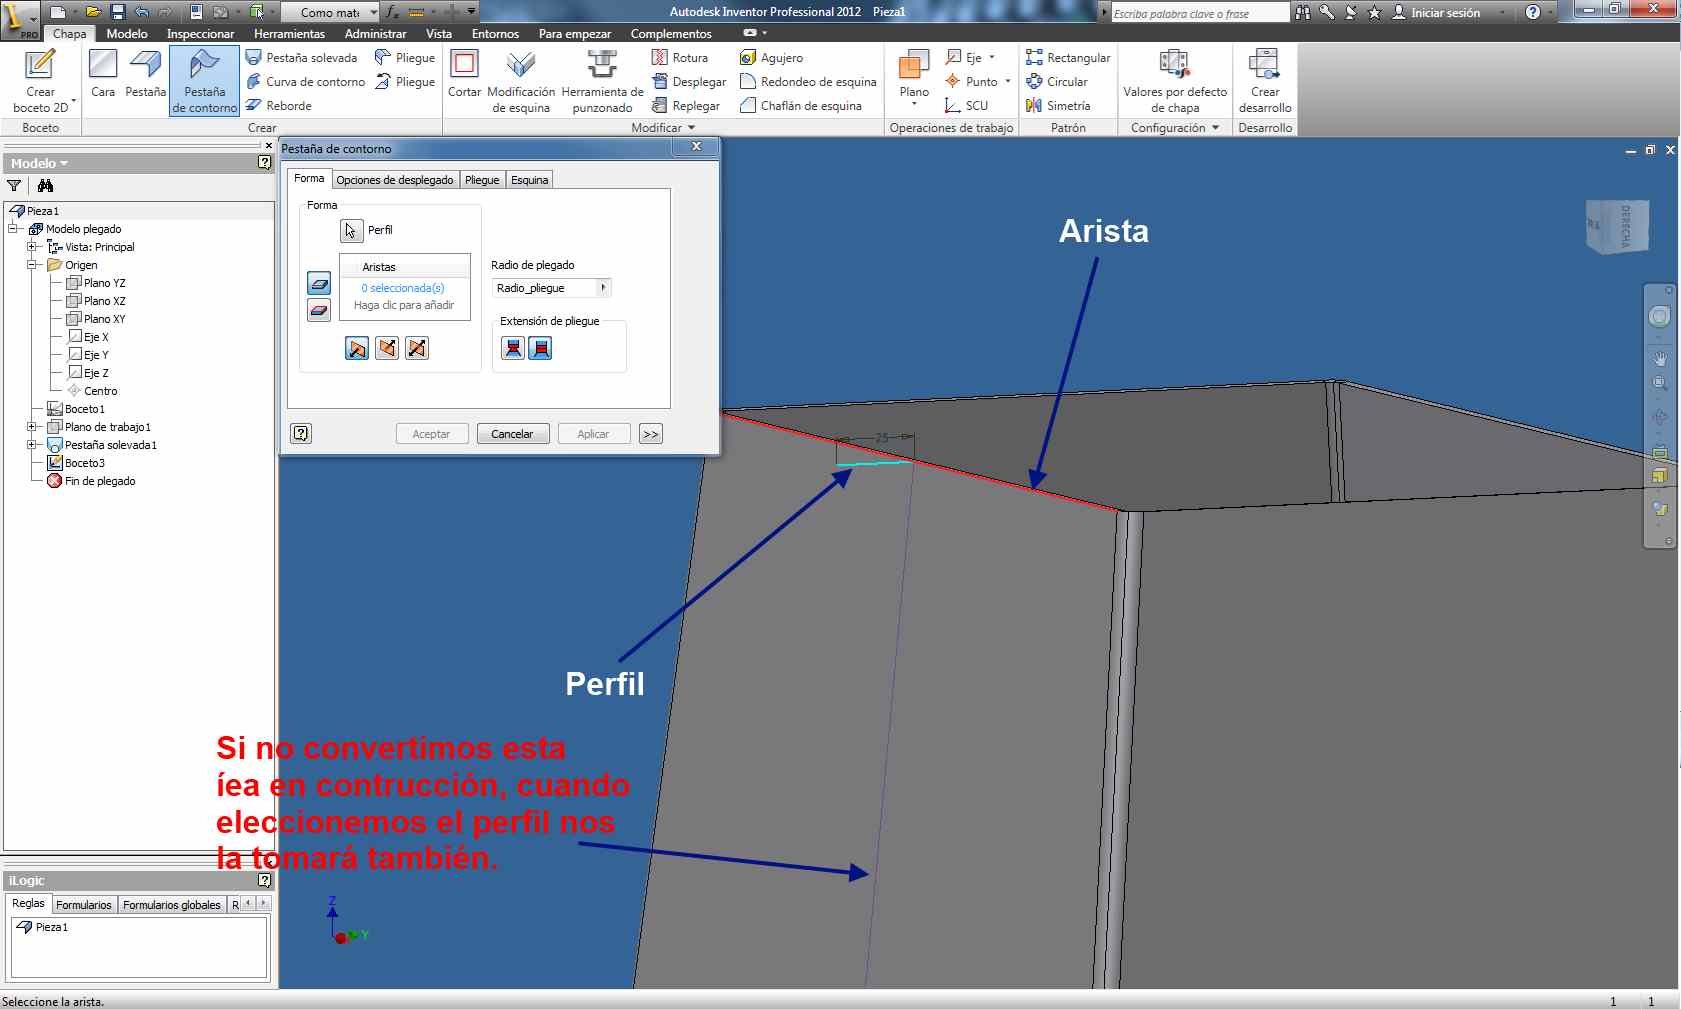Image resolution: width=1681 pixels, height=1009 pixels.
Task: Choose Curva de contorno tool
Action: 305,82
